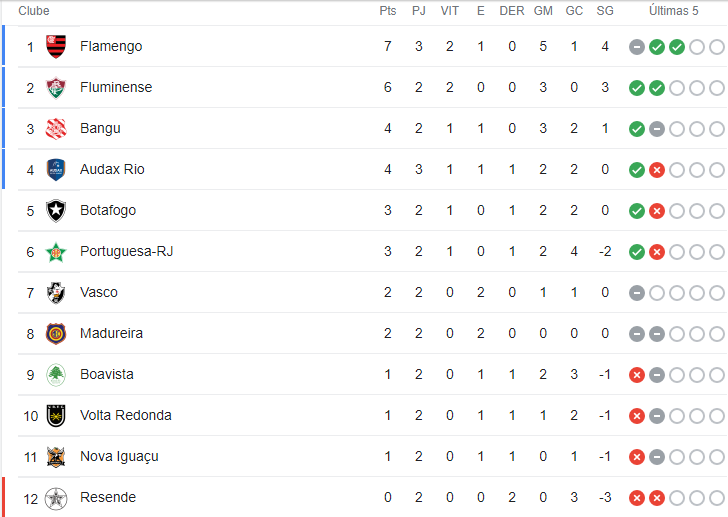Image resolution: width=728 pixels, height=517 pixels.
Task: Click the Resende club crest
Action: (x=56, y=499)
